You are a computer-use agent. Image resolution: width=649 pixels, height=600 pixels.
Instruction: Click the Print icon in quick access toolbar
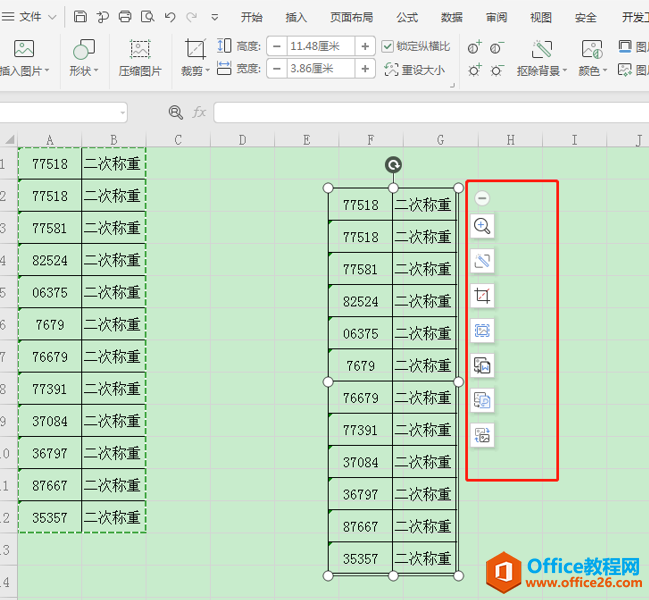(x=125, y=17)
